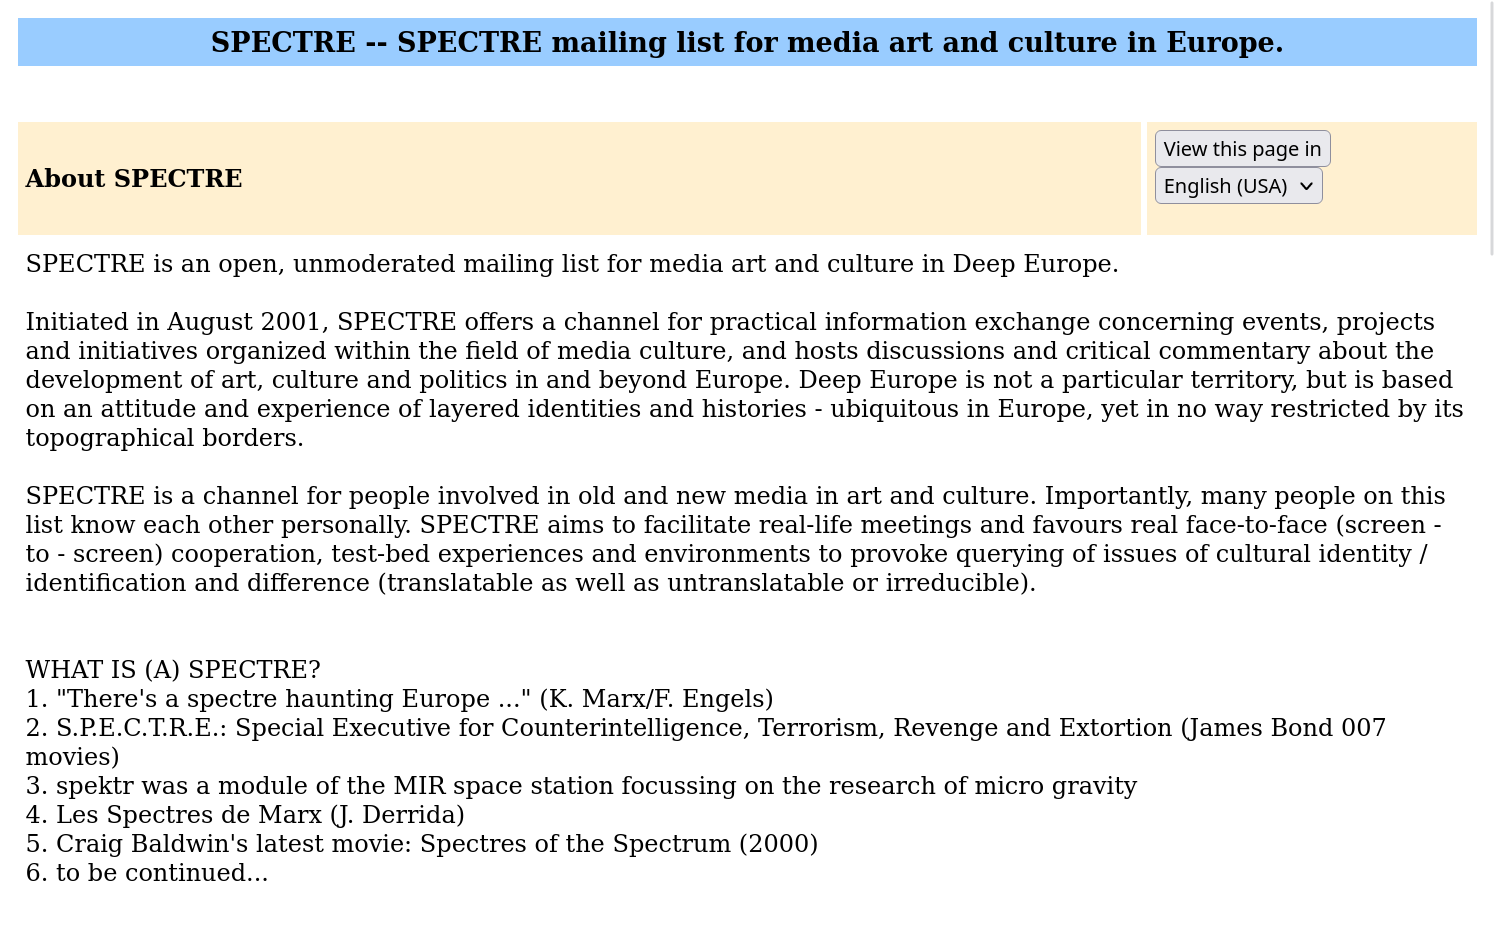Click the "topographical borders" text
The width and height of the screenshot is (1495, 942).
coord(164,438)
